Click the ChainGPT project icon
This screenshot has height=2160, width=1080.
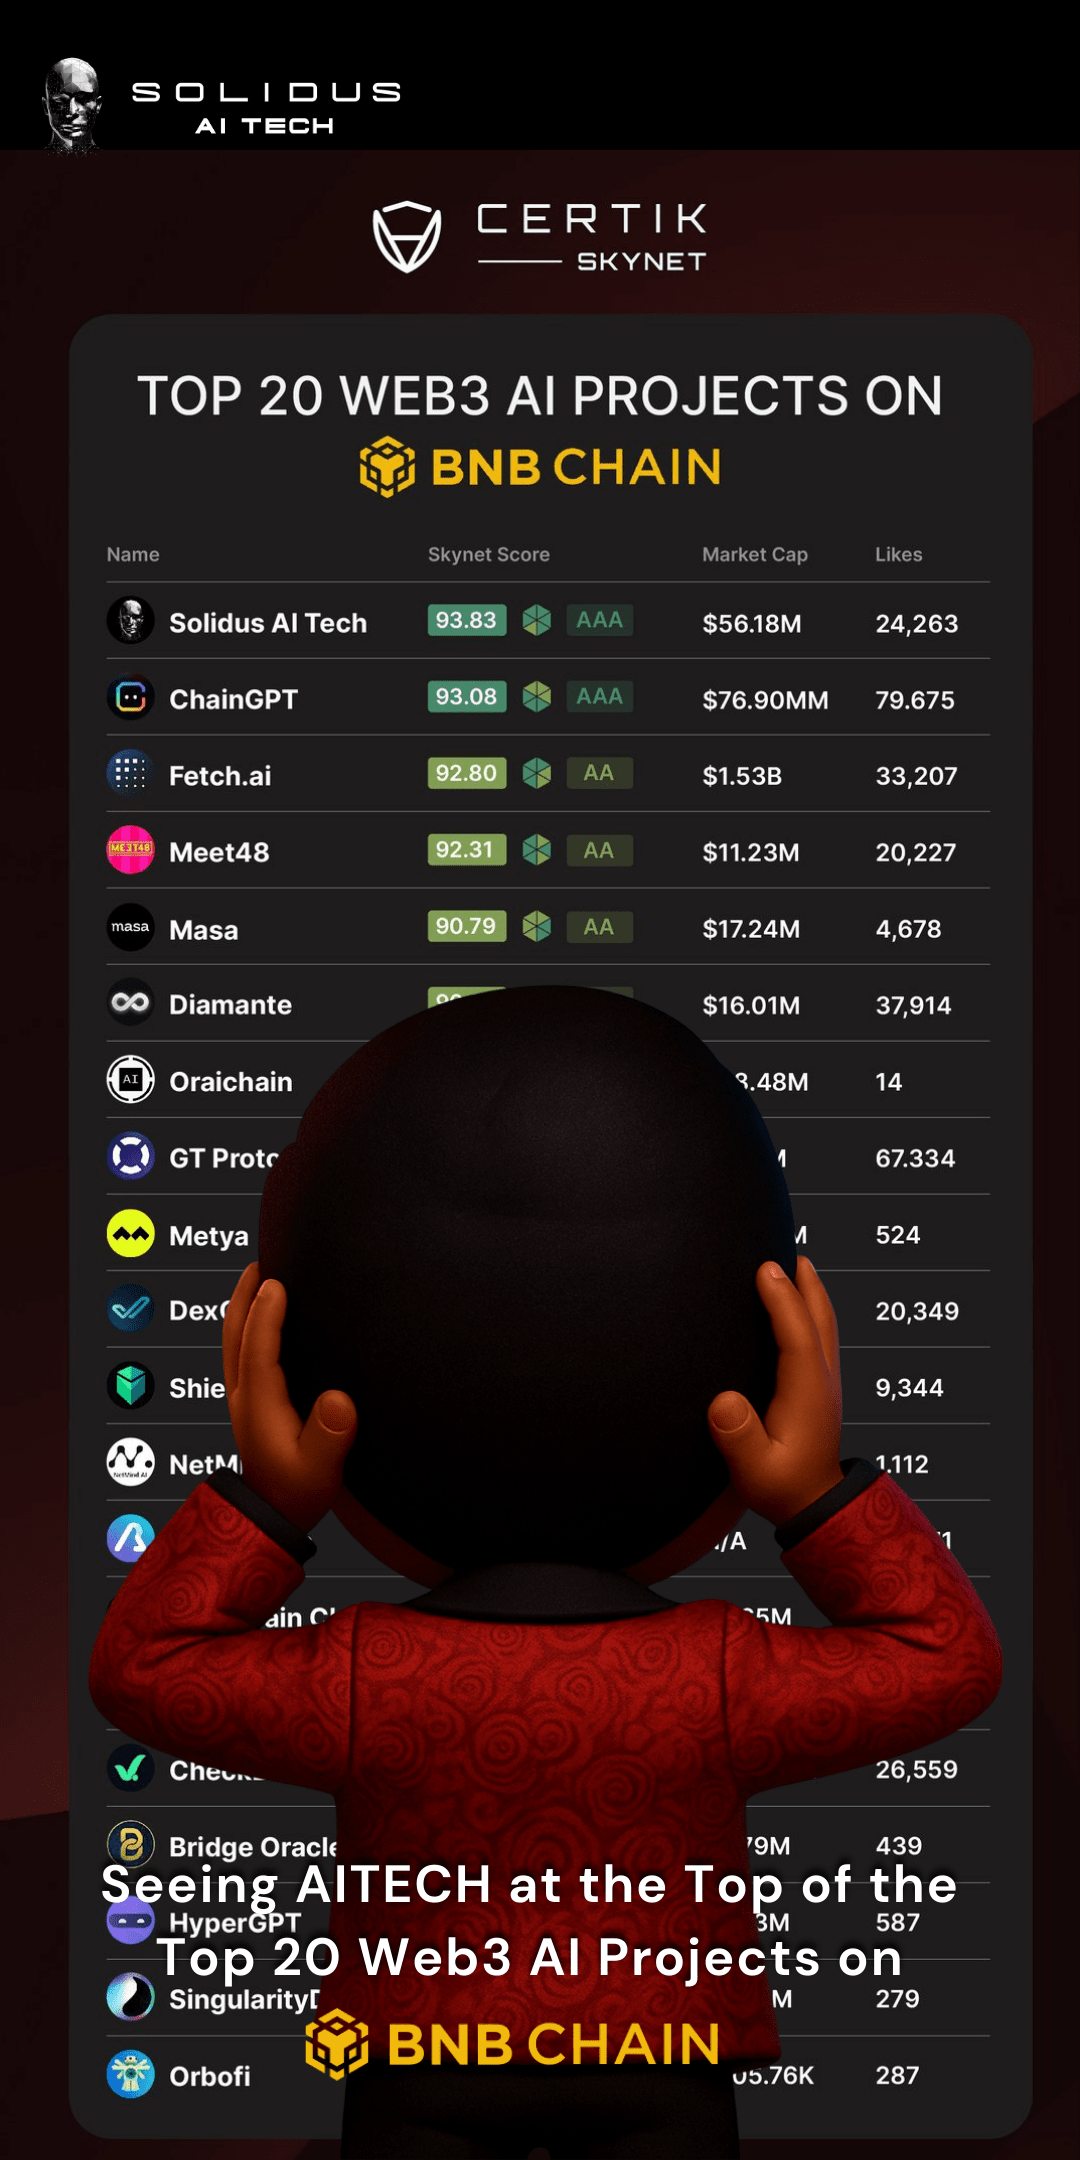[131, 697]
